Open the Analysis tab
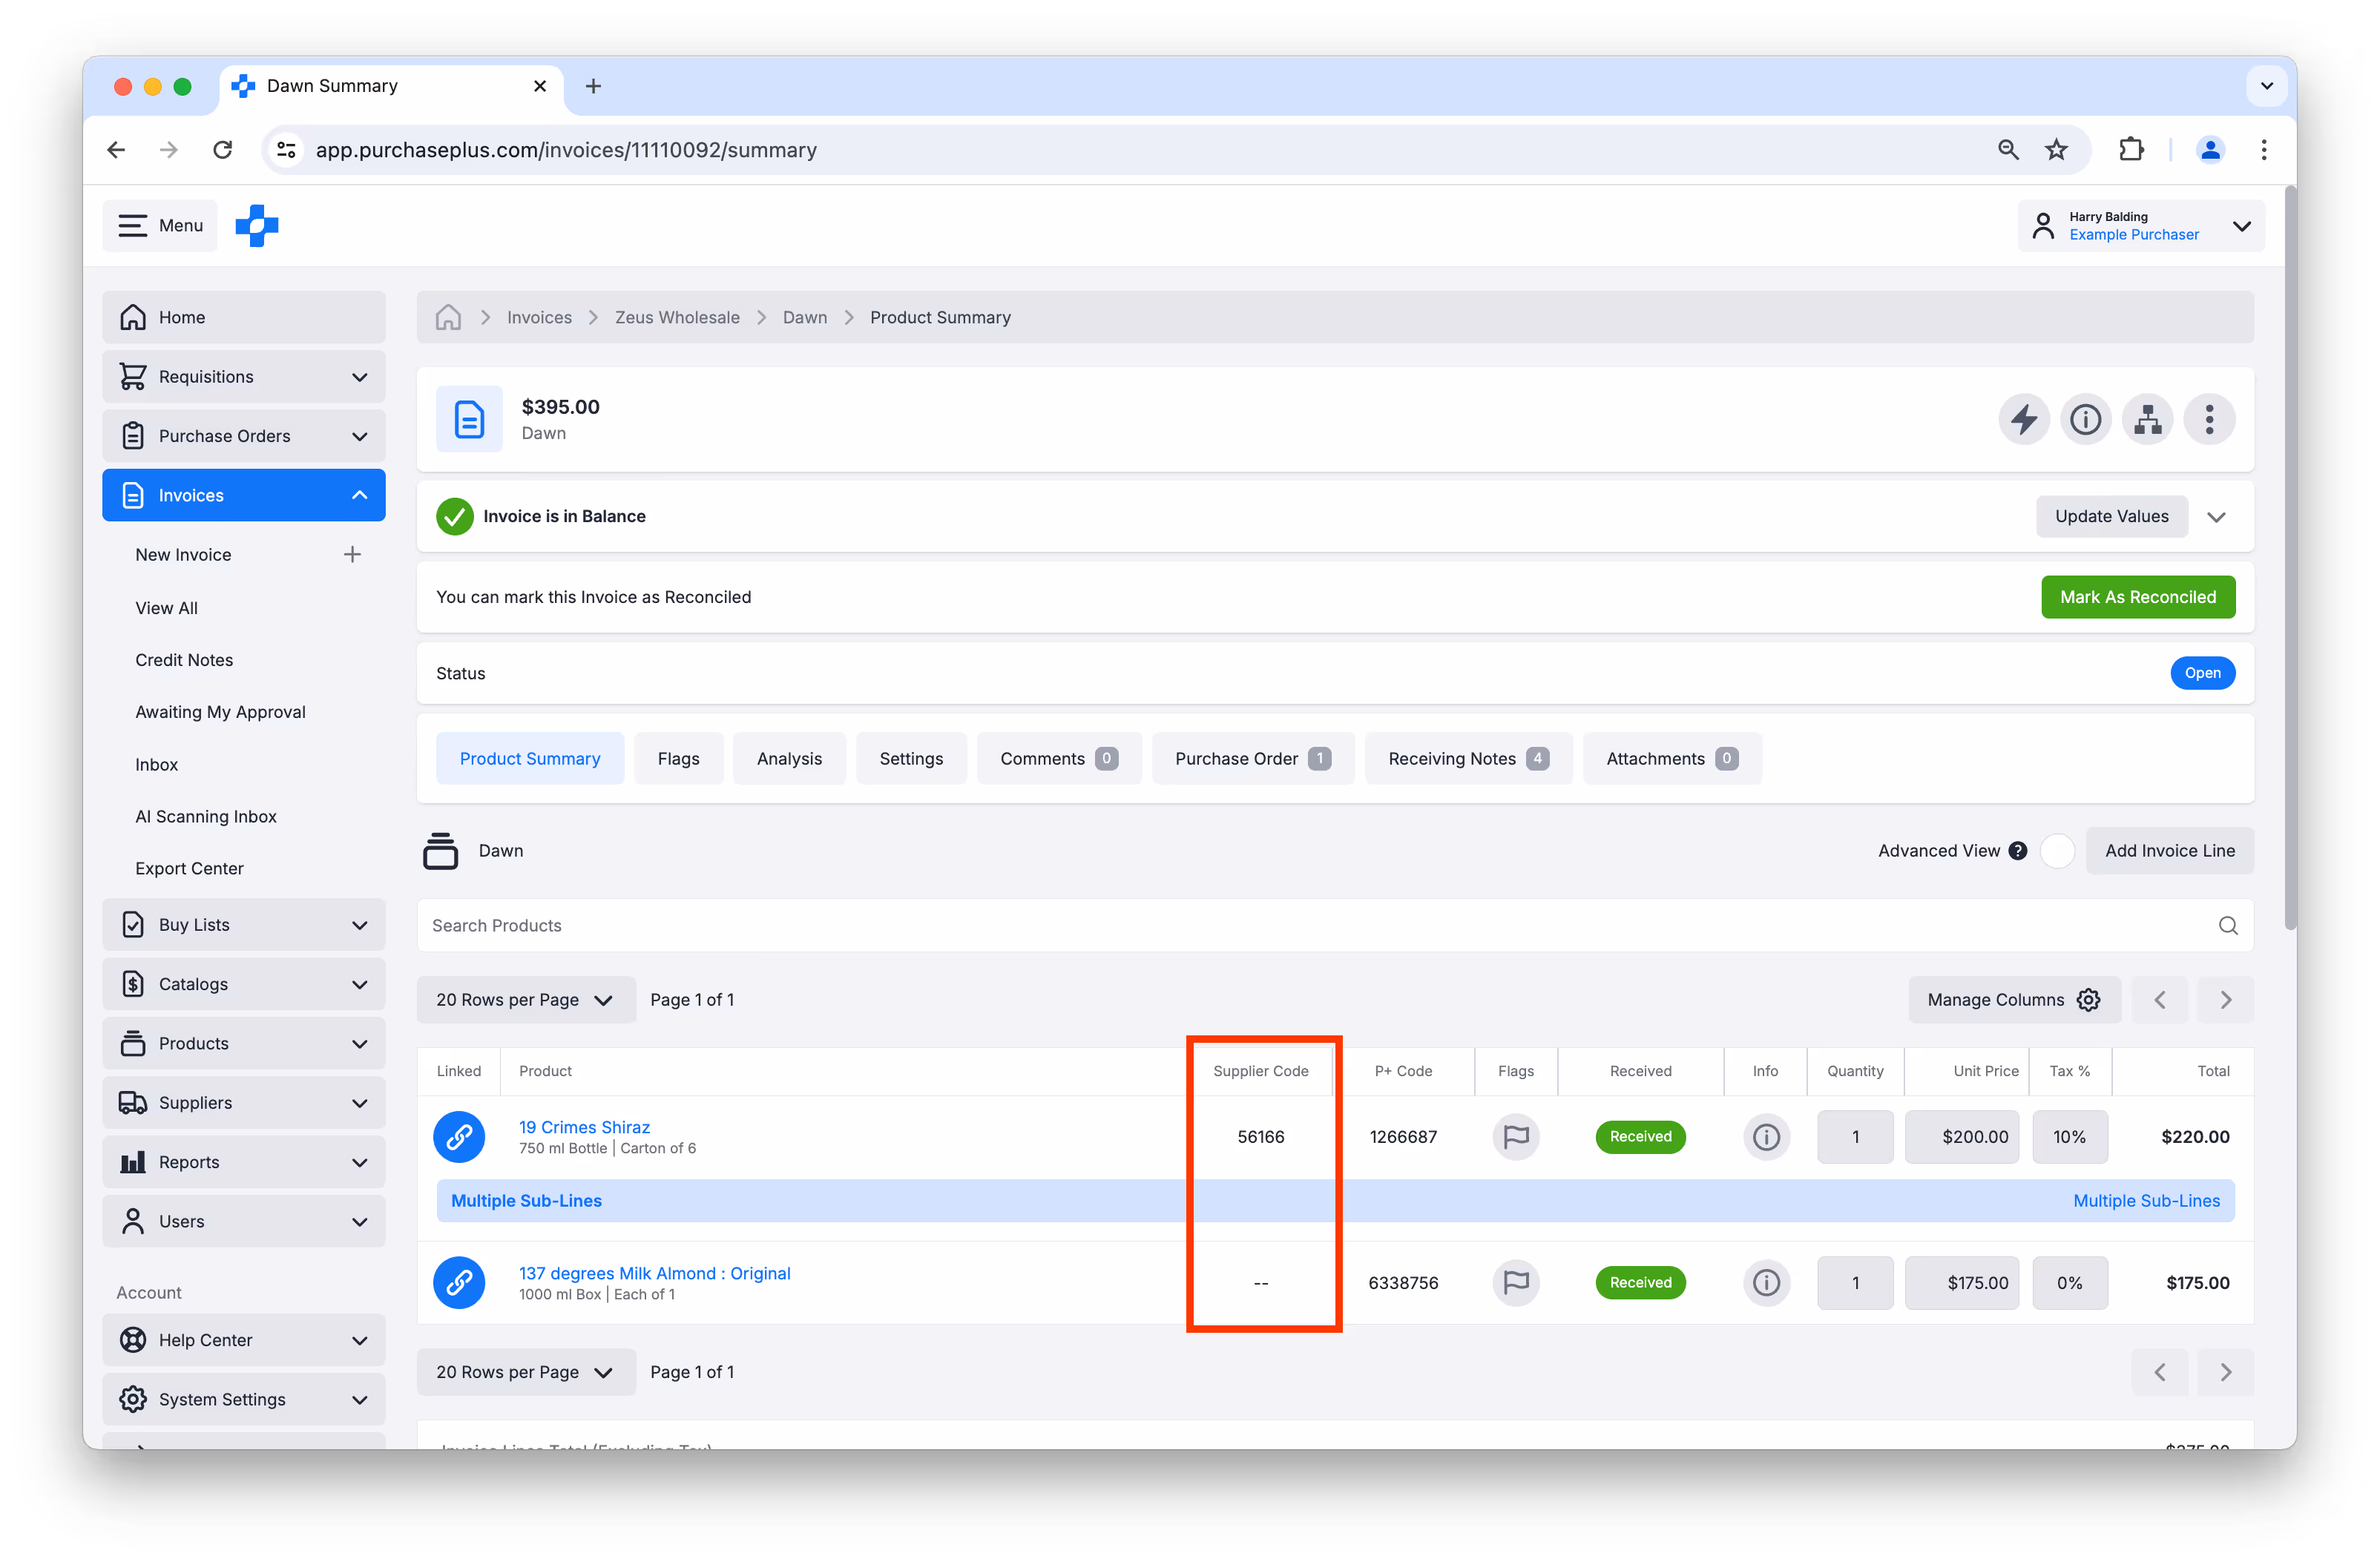2380x1559 pixels. pos(789,759)
